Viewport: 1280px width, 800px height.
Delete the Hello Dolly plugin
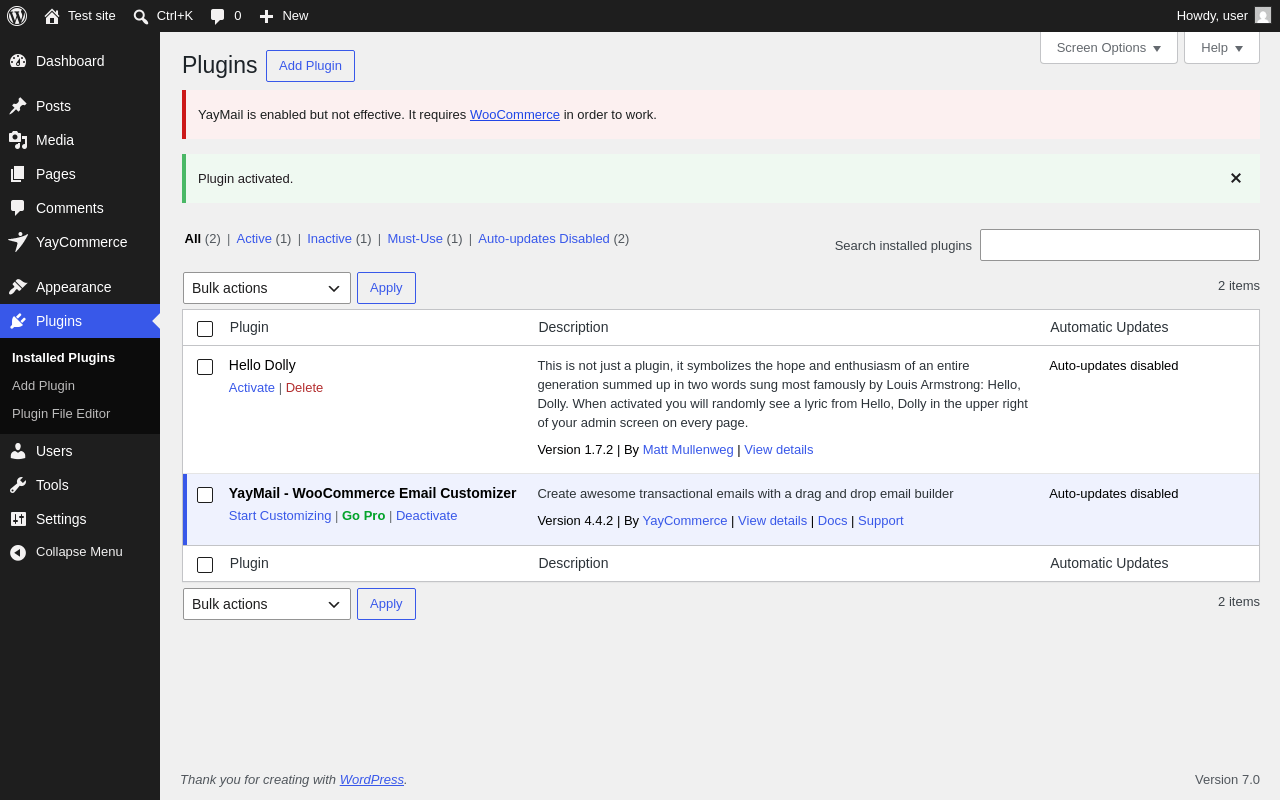[304, 387]
